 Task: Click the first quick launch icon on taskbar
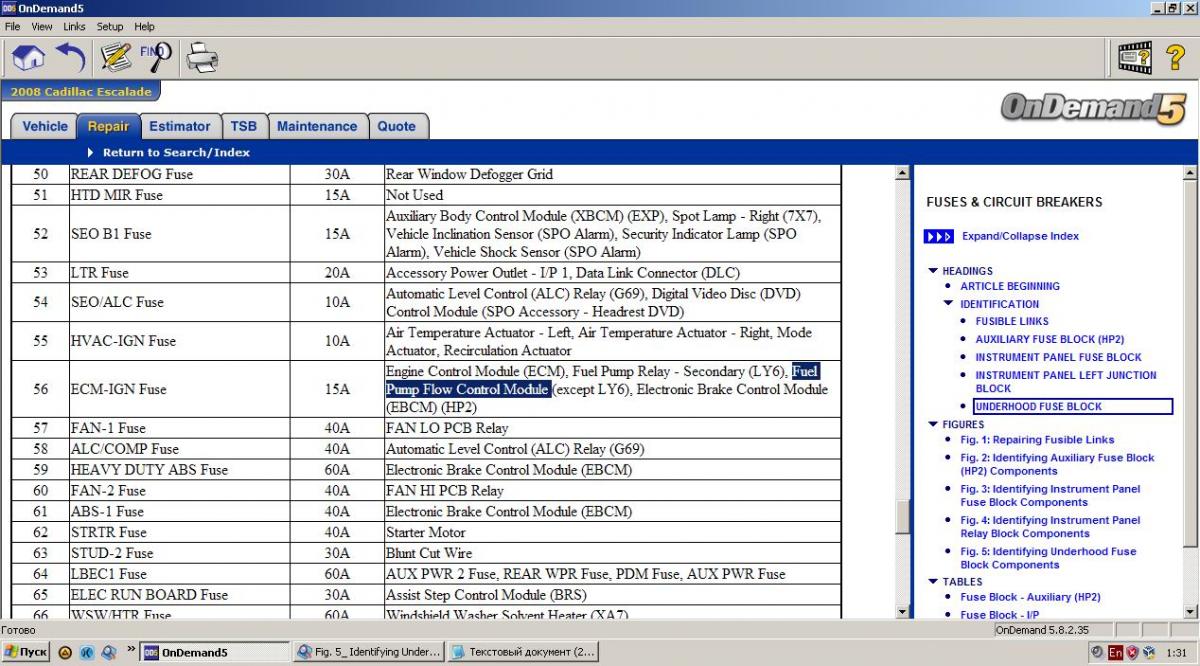pyautogui.click(x=65, y=652)
